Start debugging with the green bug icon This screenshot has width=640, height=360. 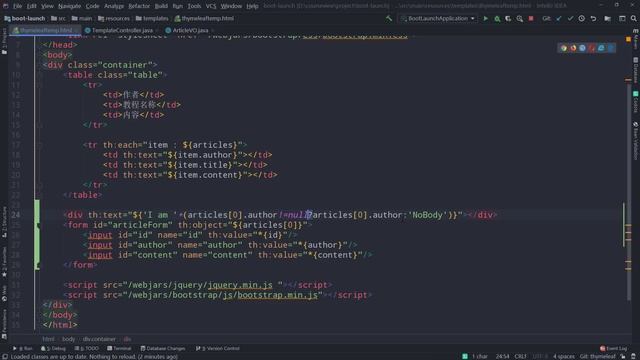[x=497, y=18]
